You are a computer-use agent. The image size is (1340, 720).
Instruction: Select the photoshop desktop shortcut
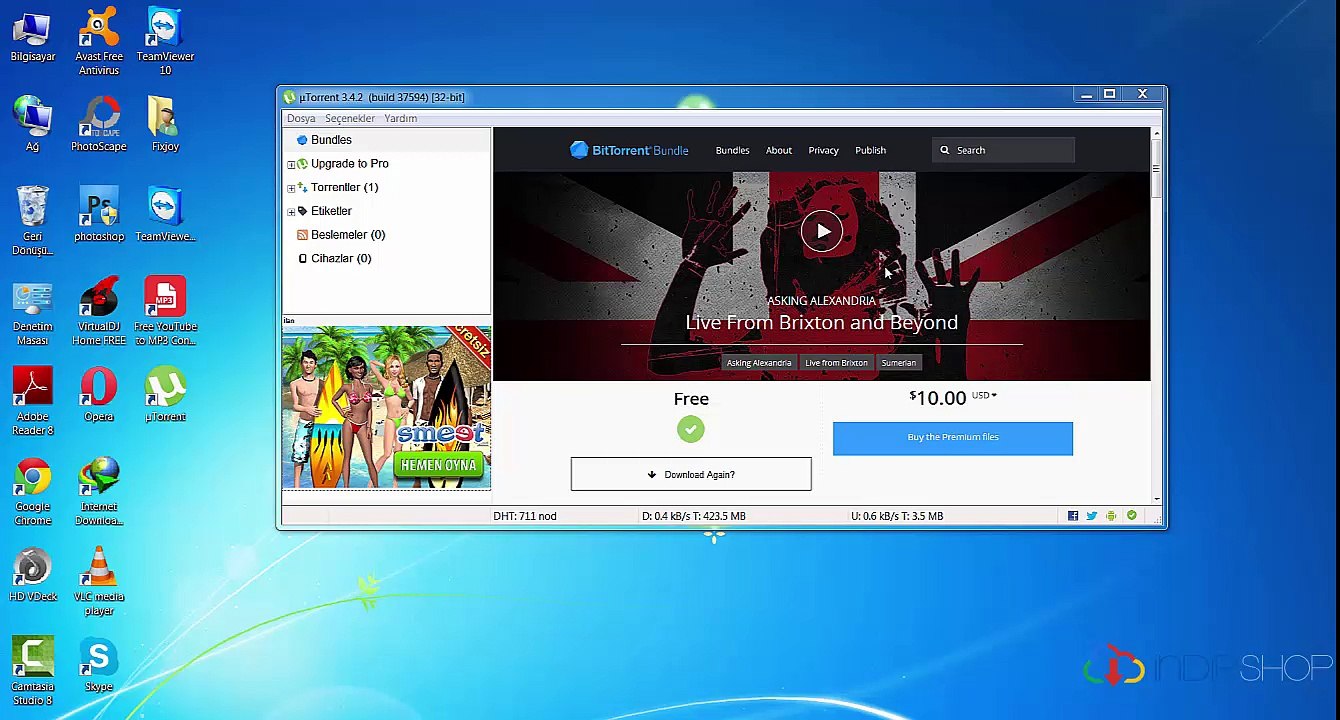click(x=99, y=215)
